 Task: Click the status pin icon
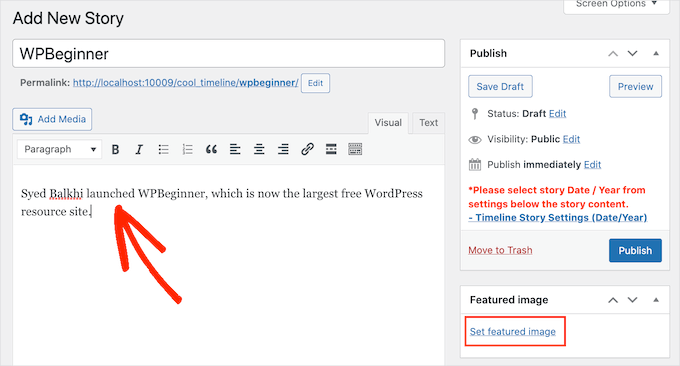(475, 114)
